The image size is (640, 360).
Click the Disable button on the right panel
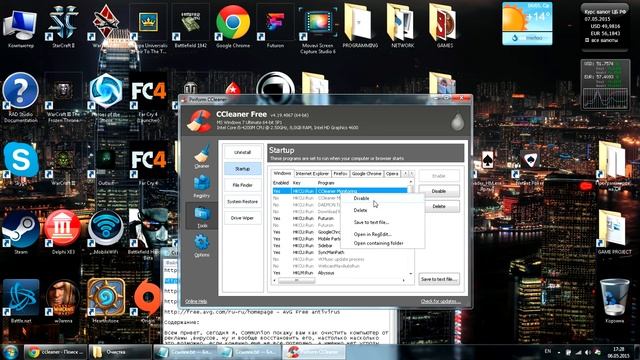(439, 191)
